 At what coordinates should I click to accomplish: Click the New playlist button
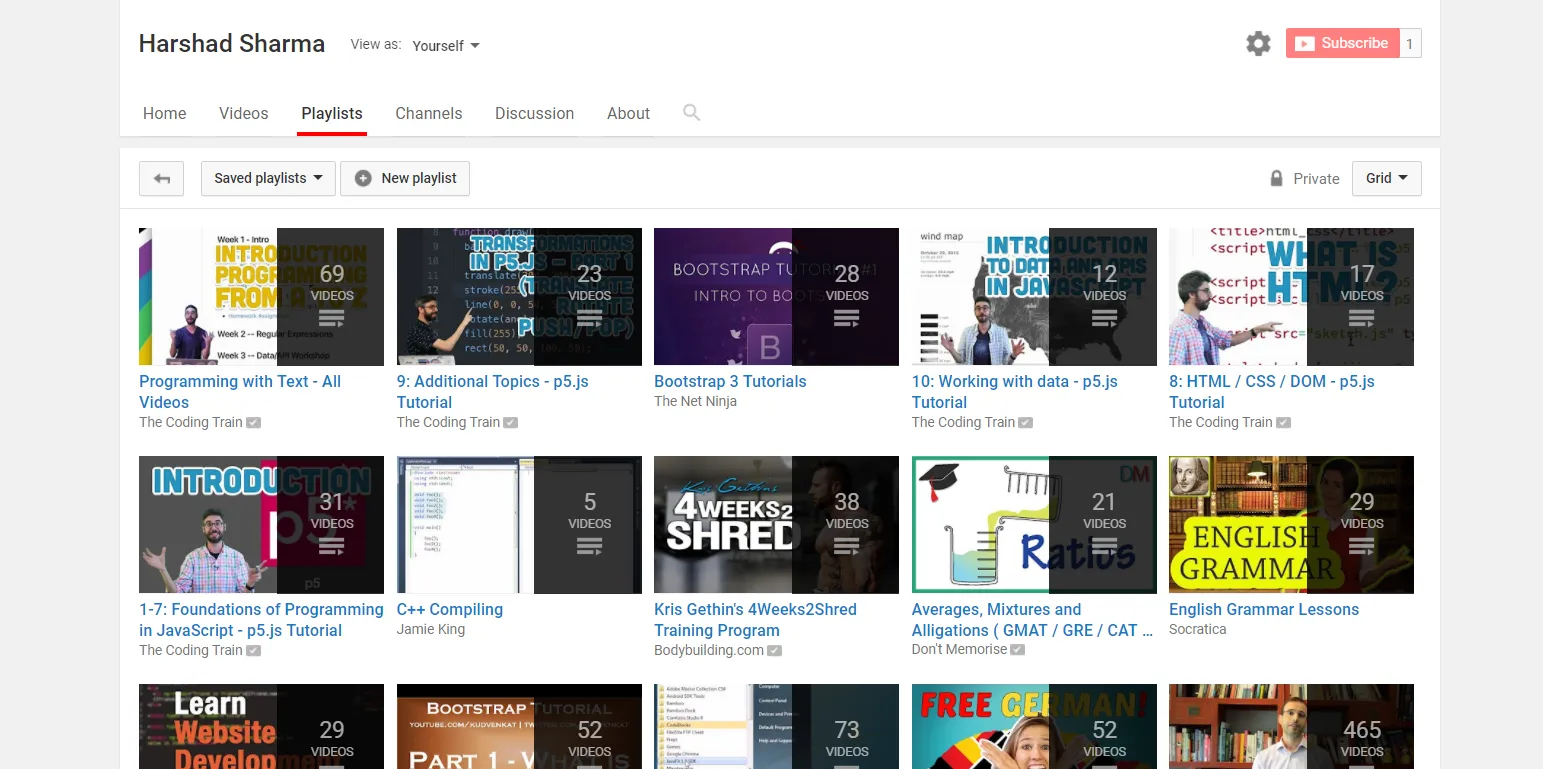pyautogui.click(x=405, y=178)
